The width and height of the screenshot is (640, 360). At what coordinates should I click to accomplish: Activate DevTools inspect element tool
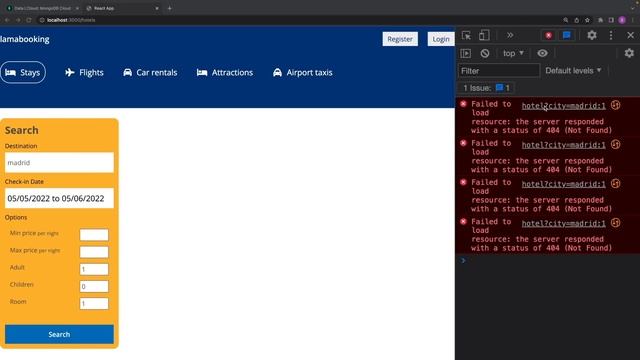(x=466, y=36)
